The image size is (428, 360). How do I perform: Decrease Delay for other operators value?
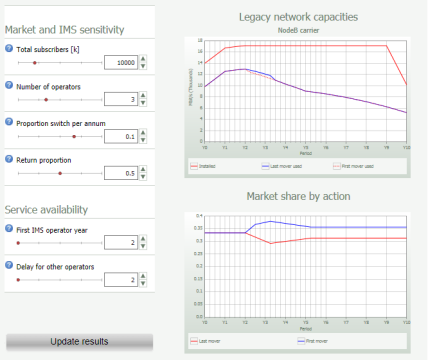pos(143,283)
